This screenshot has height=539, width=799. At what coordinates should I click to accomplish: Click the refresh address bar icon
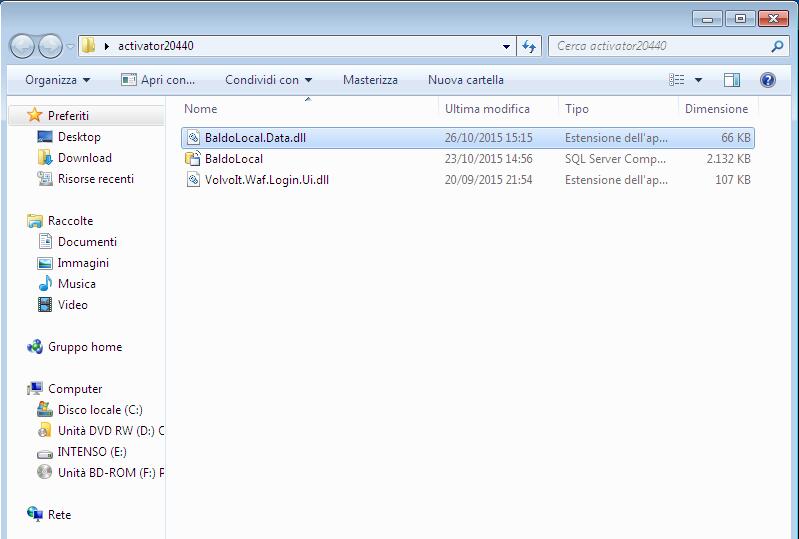tap(528, 46)
